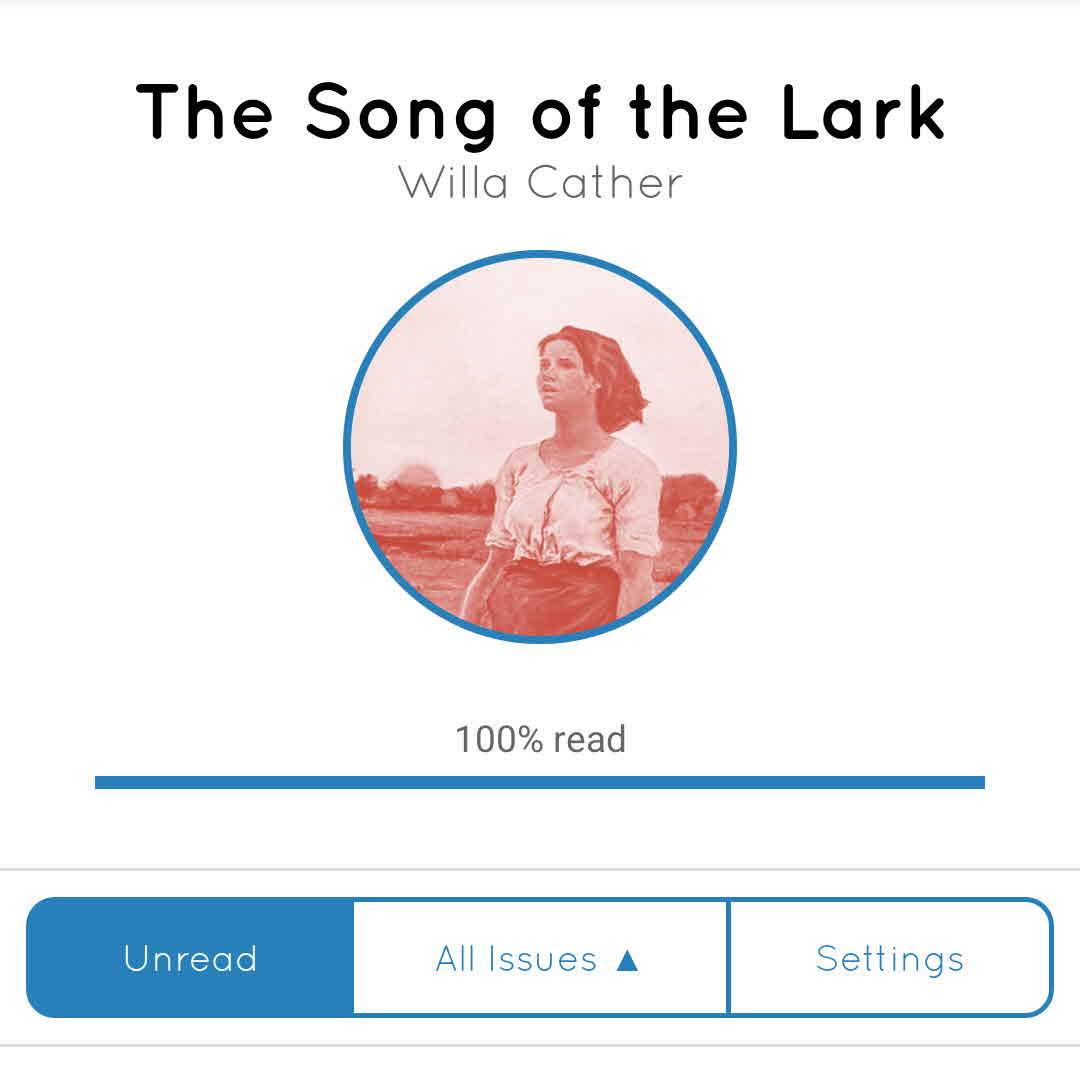Click the "100% read" progress label
Screen dimensions: 1080x1080
(x=540, y=740)
